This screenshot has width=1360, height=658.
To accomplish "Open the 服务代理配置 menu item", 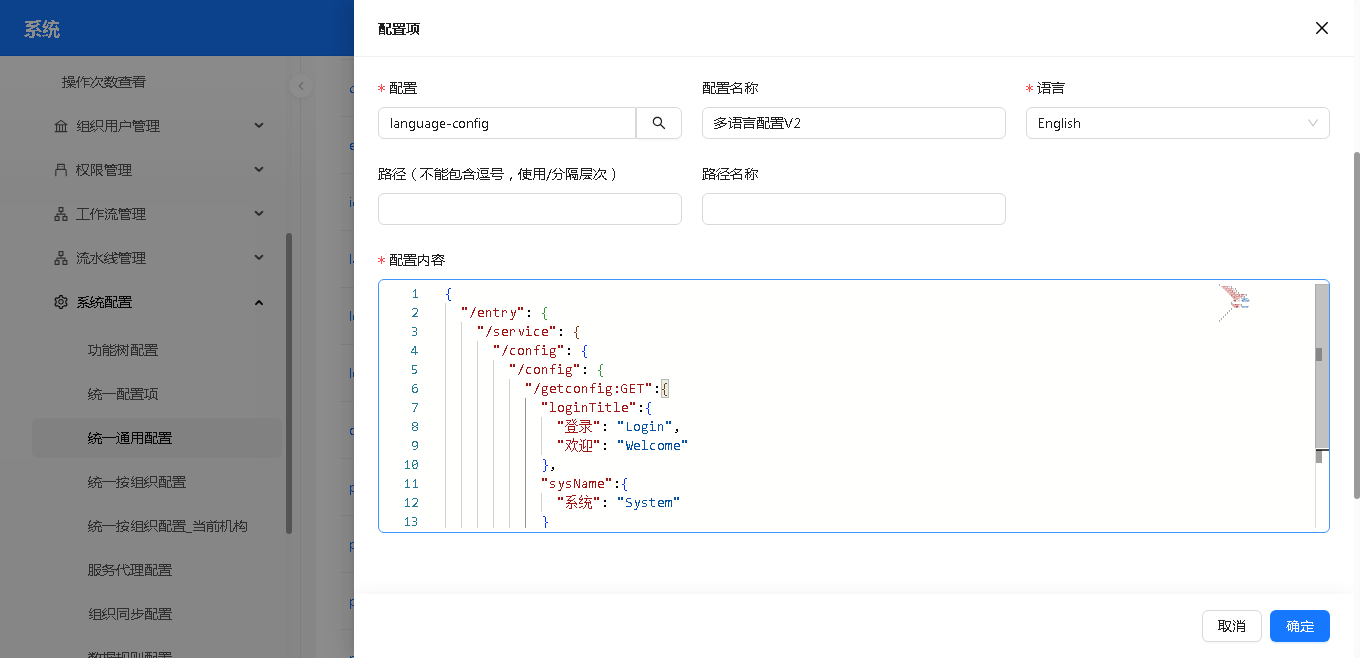I will pos(130,570).
